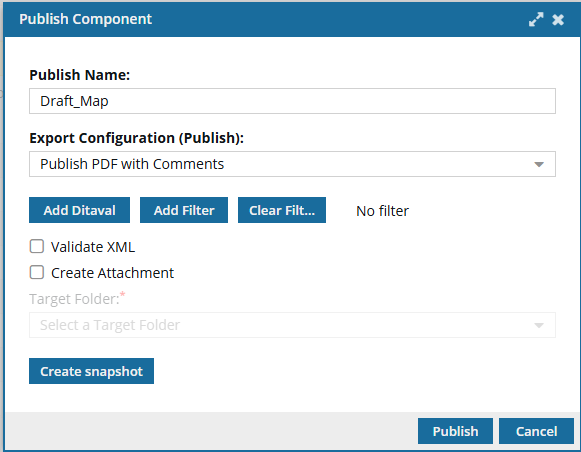Image resolution: width=581 pixels, height=452 pixels.
Task: Click the Select a Target Folder field
Action: coord(292,325)
